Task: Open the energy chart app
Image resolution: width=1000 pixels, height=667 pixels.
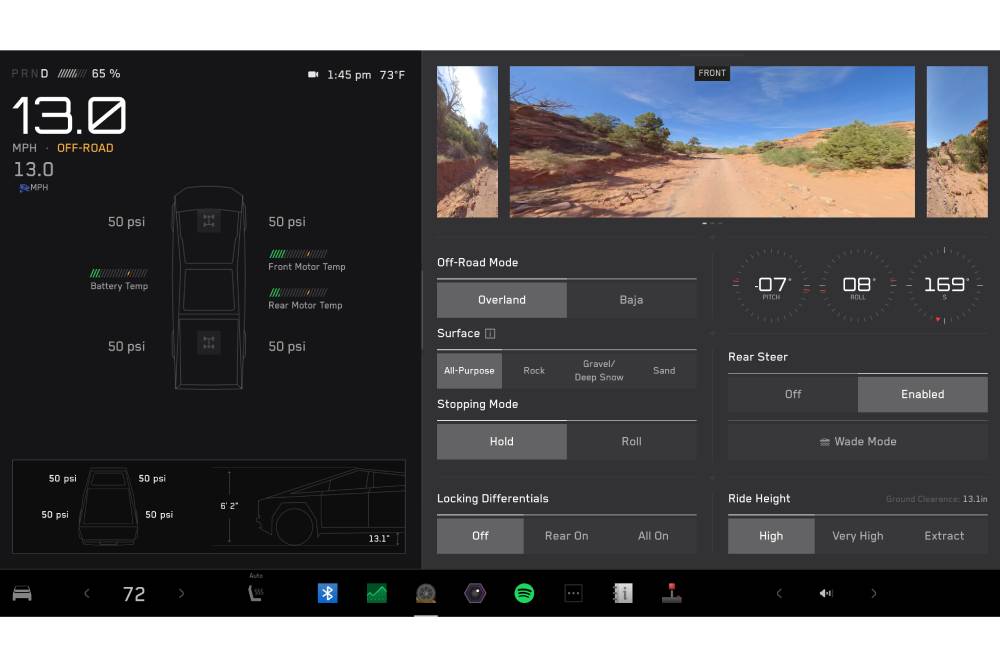Action: tap(376, 593)
